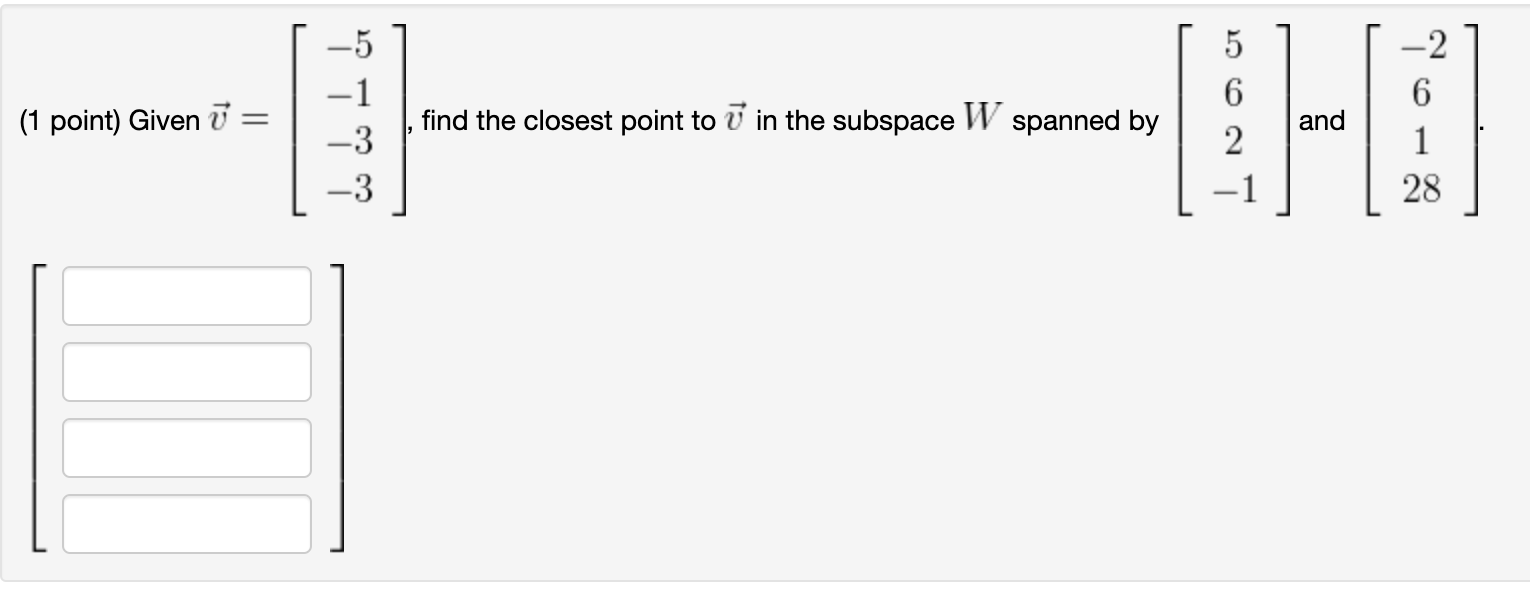Select the top entry field of the answer vector
This screenshot has height=608, width=1530.
click(186, 295)
